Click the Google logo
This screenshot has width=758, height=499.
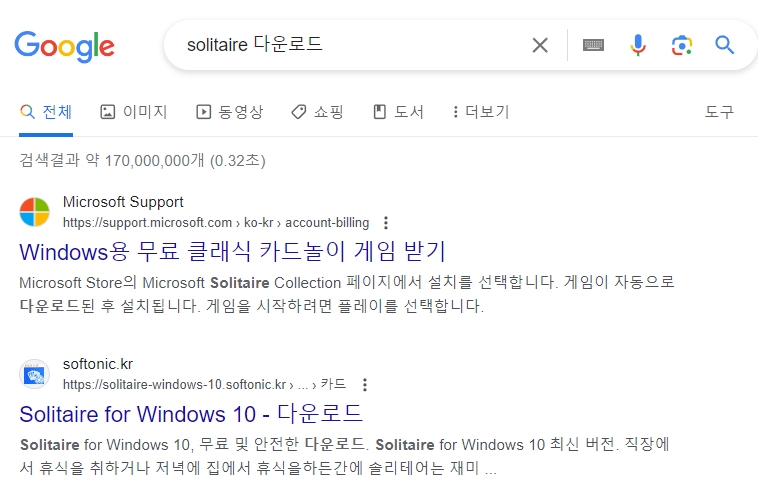click(64, 47)
